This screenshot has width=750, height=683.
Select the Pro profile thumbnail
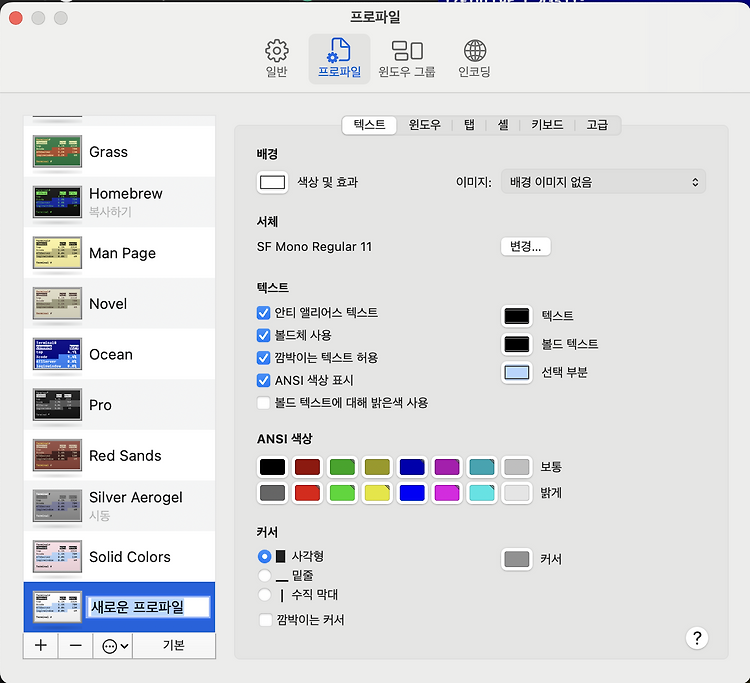(x=57, y=405)
